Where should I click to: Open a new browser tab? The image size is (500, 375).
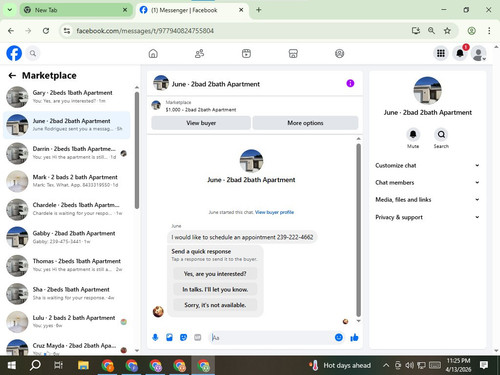[259, 10]
